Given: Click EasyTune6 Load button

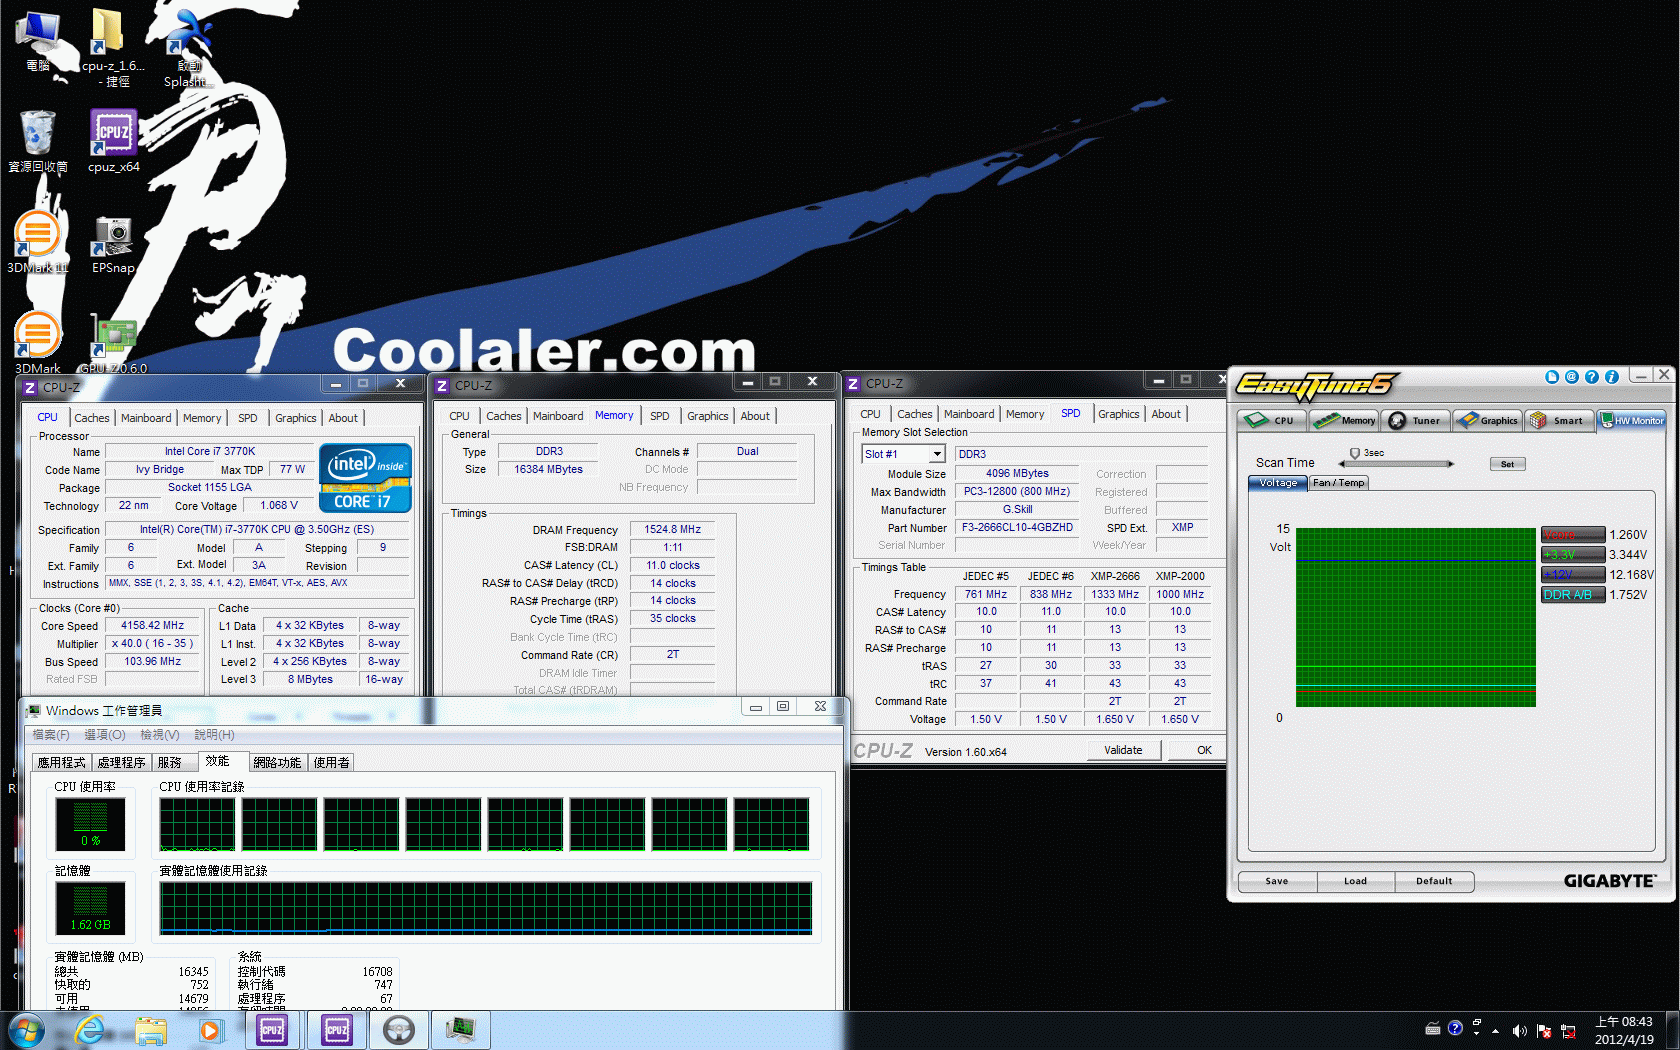Looking at the screenshot, I should pyautogui.click(x=1355, y=881).
